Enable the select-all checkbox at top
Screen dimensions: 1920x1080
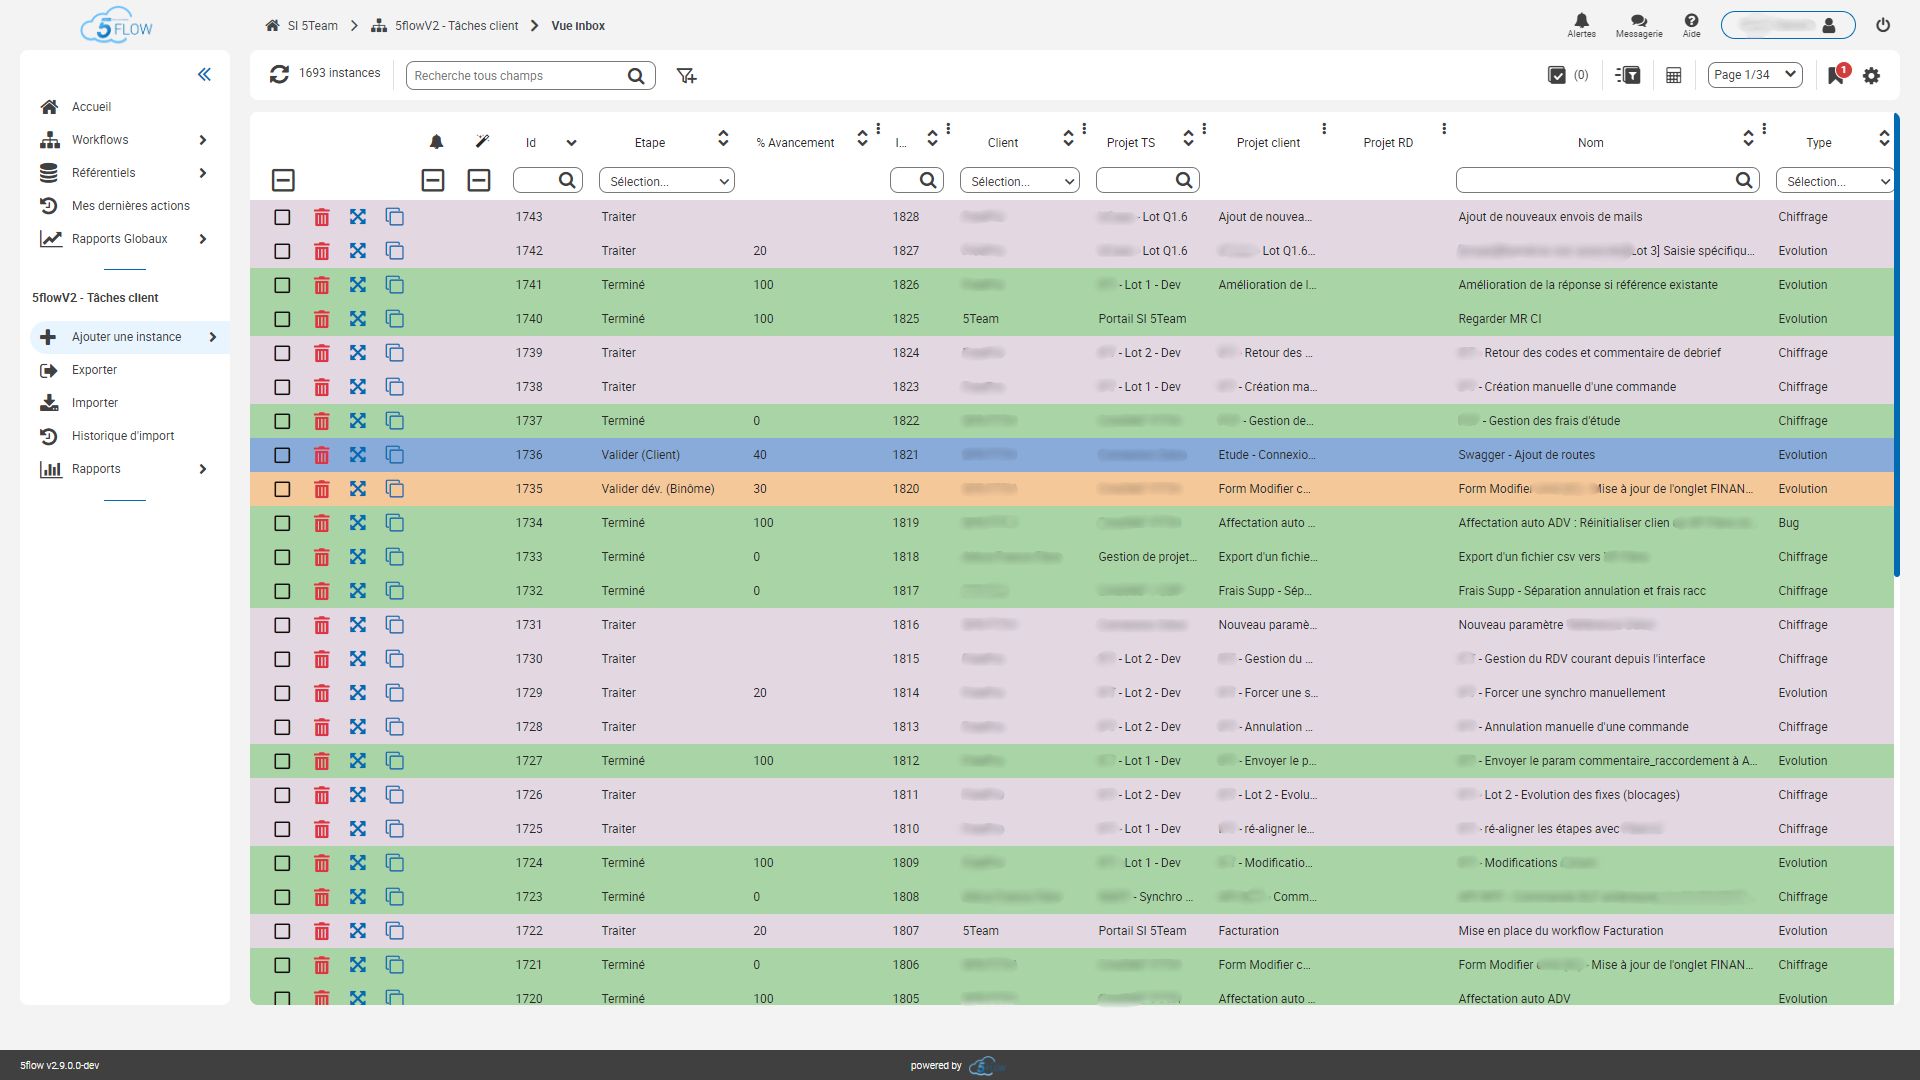[282, 179]
